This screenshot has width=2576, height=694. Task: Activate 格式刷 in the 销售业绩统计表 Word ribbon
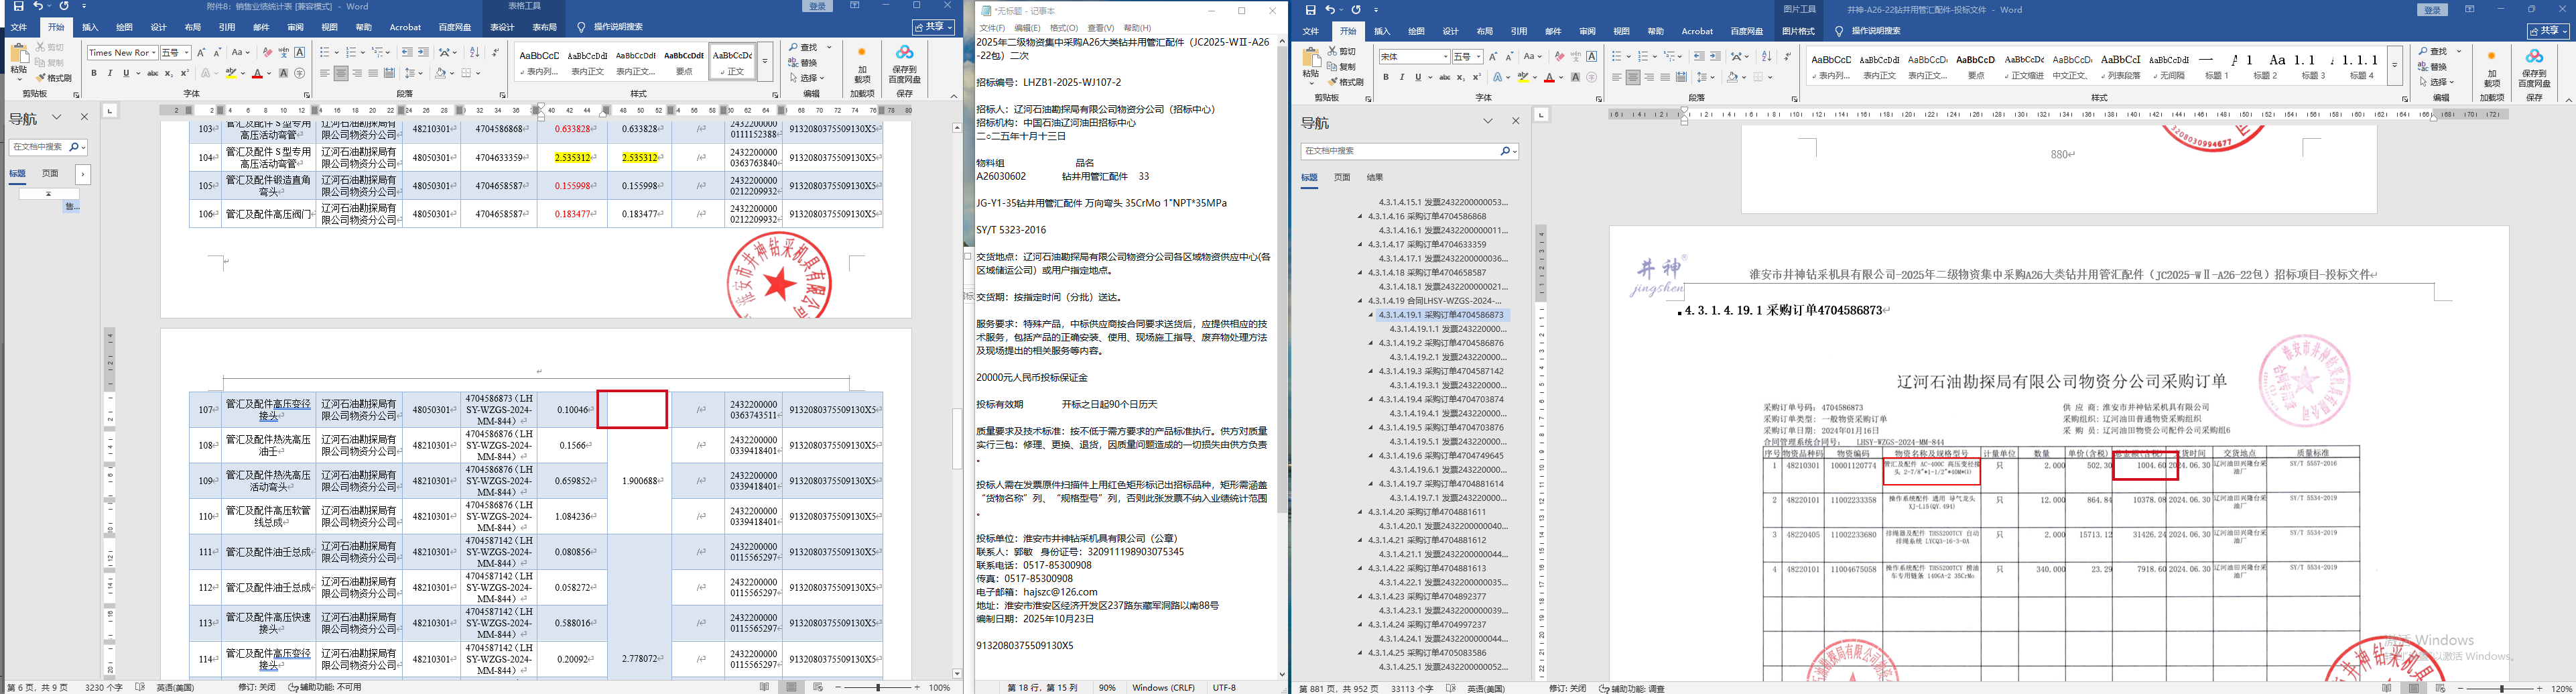click(x=53, y=78)
